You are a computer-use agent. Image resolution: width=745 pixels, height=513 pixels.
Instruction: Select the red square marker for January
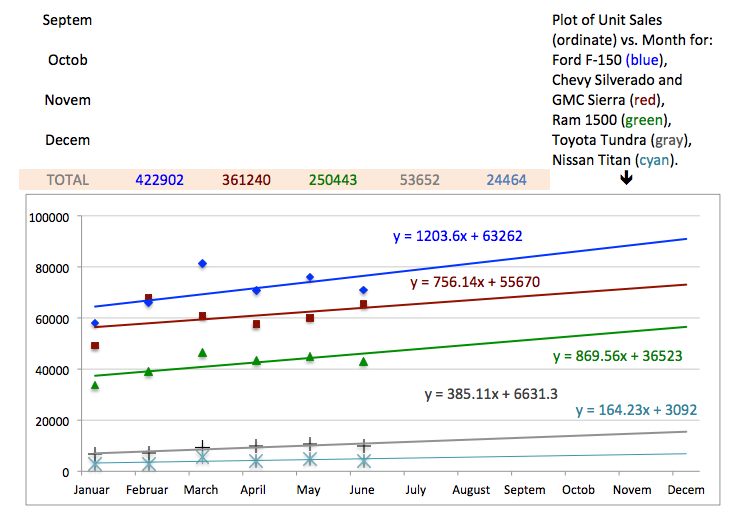95,346
